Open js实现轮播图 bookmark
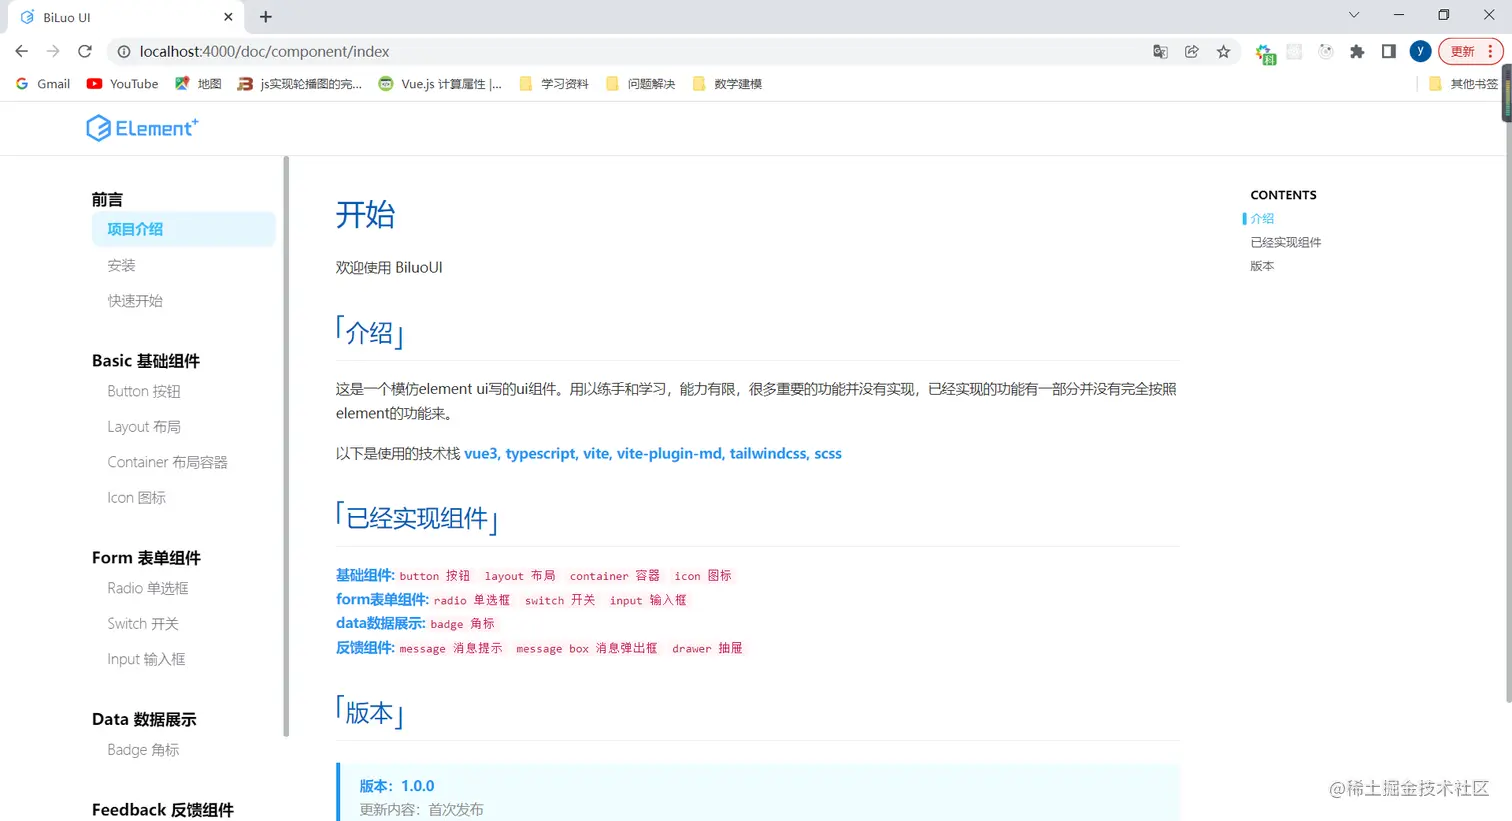 pos(299,84)
